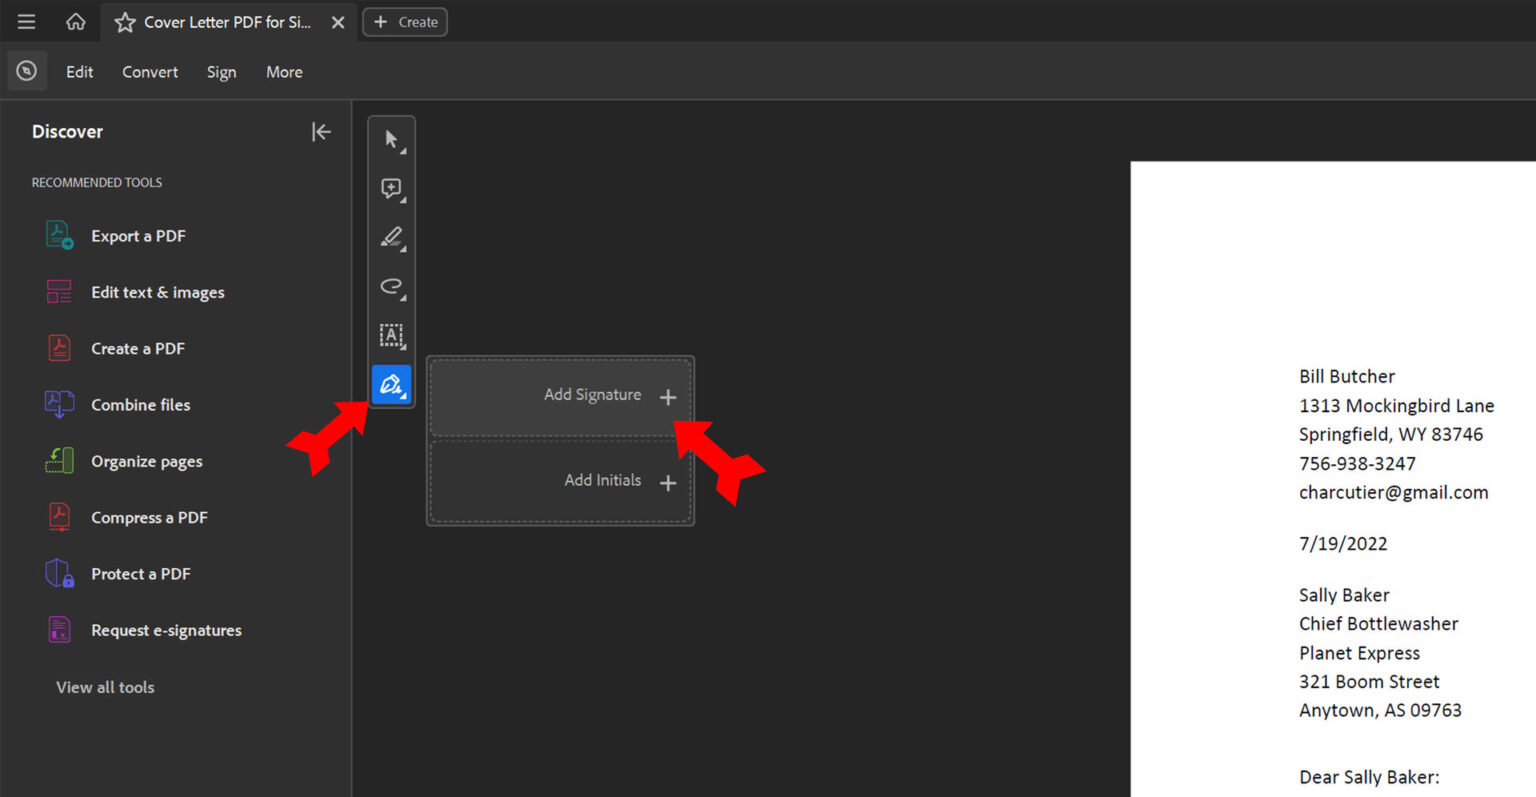Select the arrow selection tool

pyautogui.click(x=391, y=139)
